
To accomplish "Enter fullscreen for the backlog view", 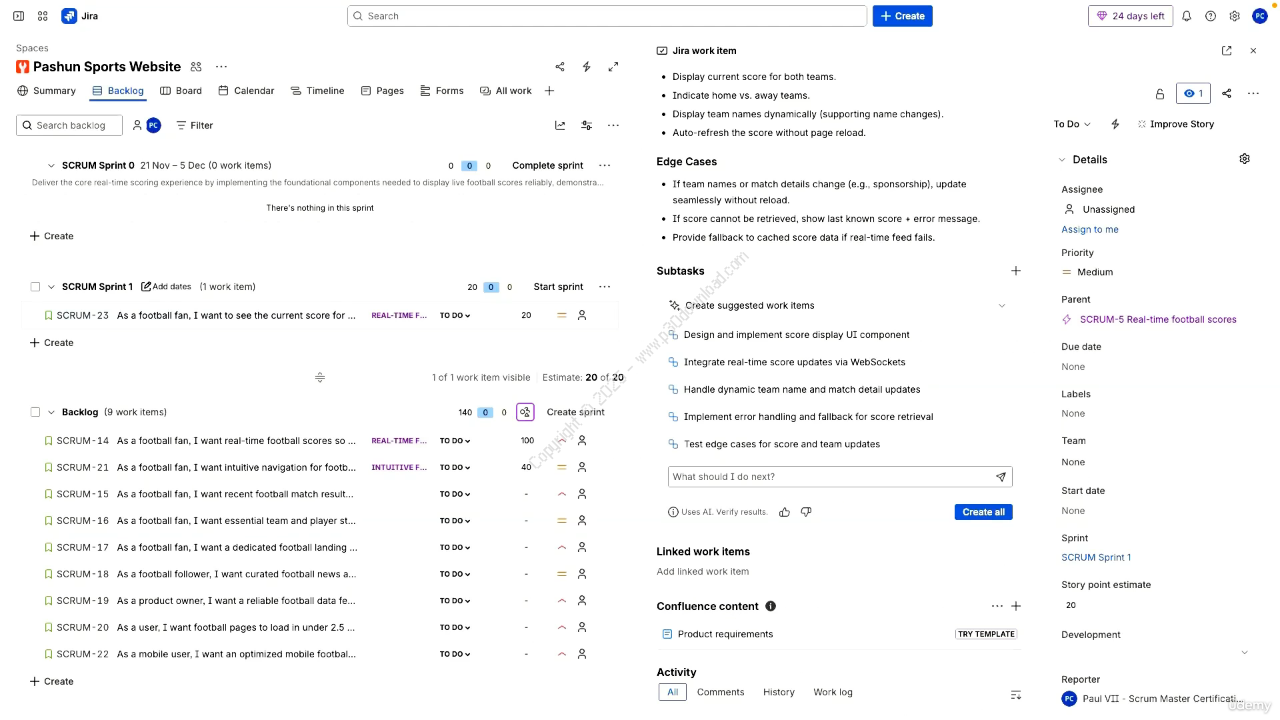I will [x=613, y=67].
